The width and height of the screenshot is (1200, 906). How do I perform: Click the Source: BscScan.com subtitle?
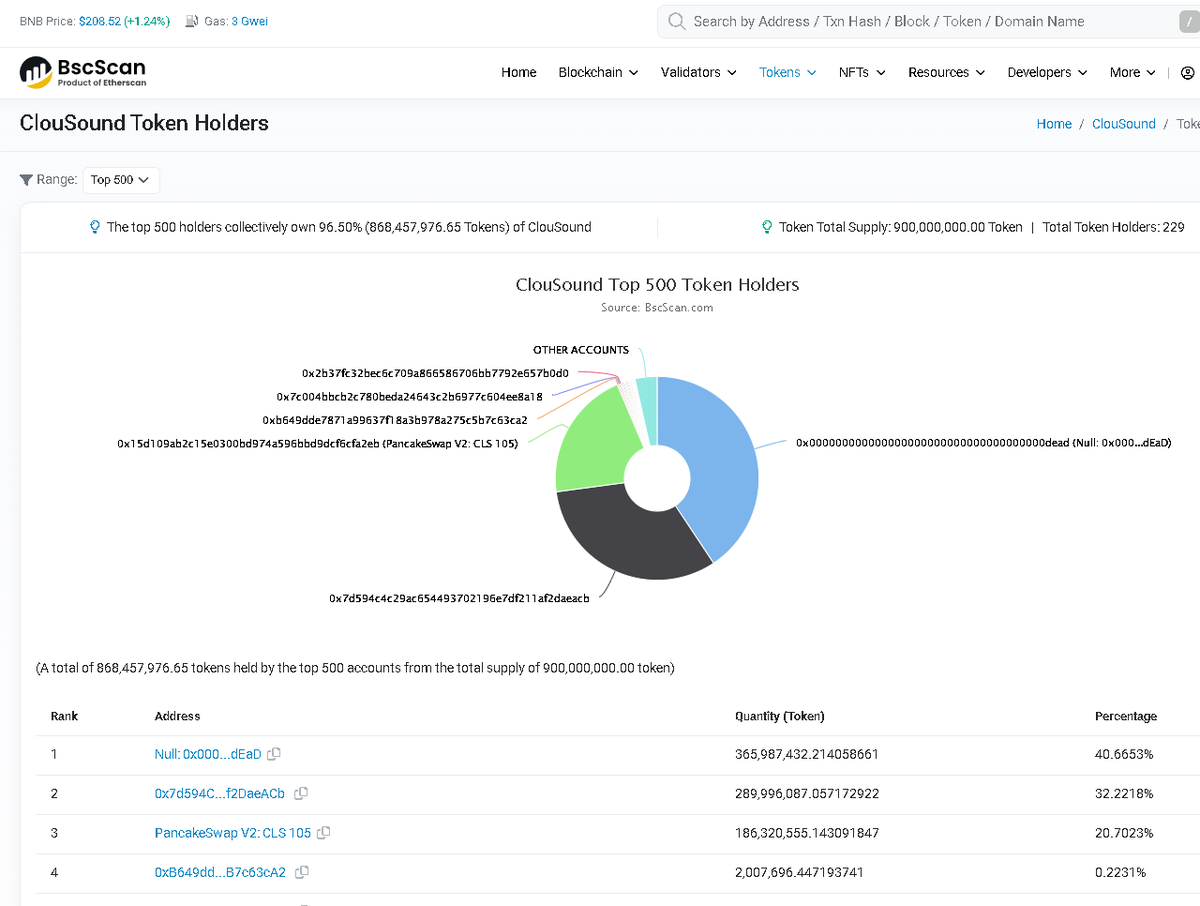click(657, 308)
